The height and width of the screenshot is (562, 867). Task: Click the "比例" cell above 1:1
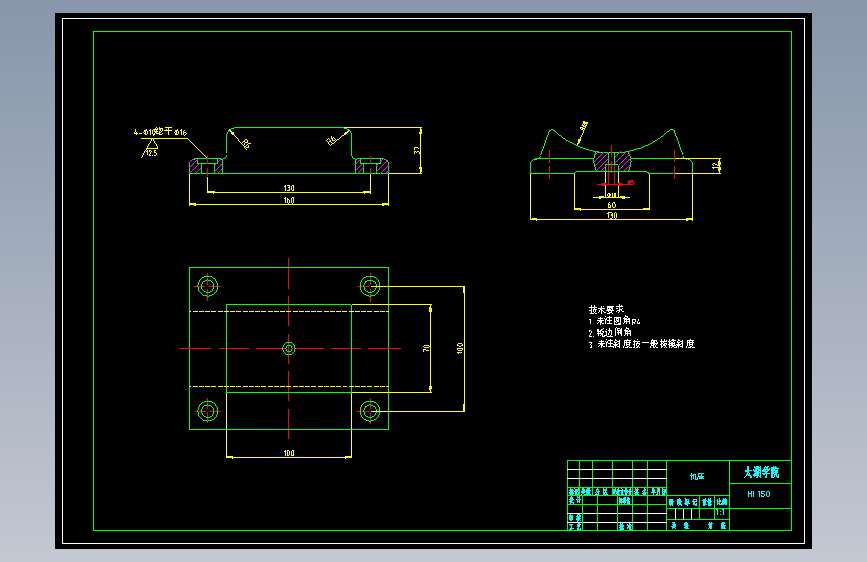tap(722, 502)
